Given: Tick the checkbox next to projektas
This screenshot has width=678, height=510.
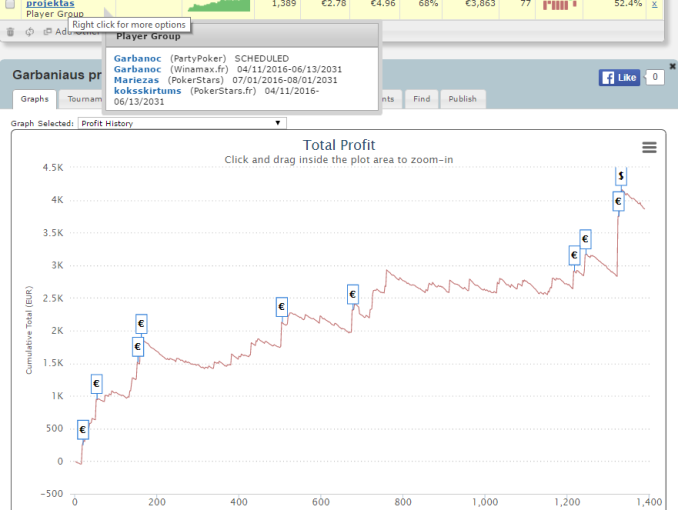Looking at the screenshot, I should 11,5.
